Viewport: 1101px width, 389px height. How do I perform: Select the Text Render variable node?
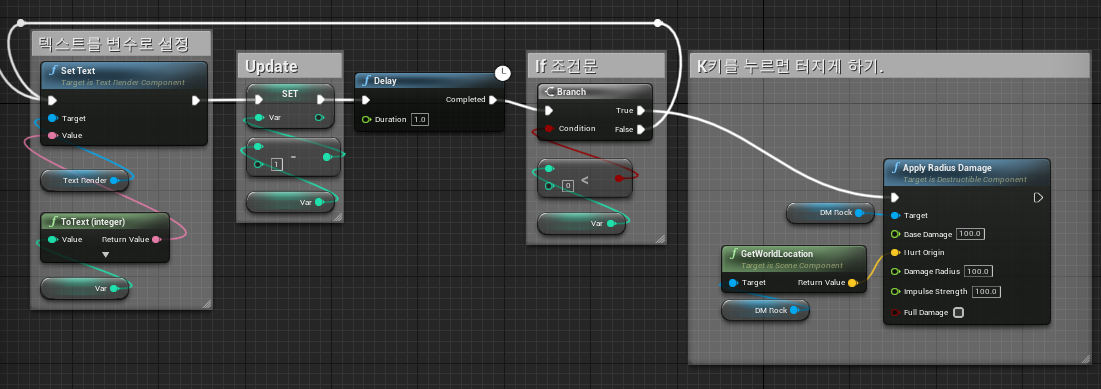tap(85, 180)
